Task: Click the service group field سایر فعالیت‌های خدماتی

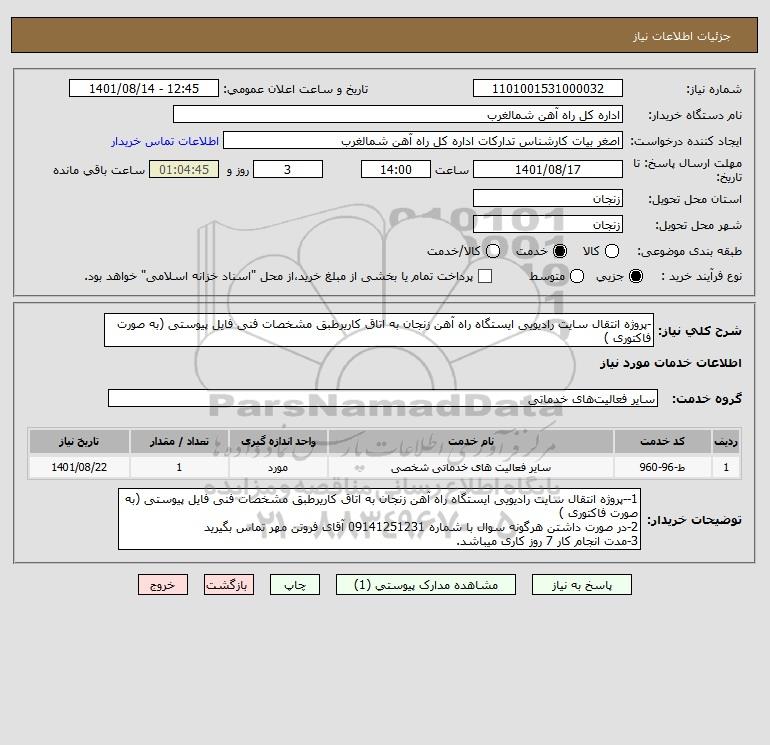Action: pyautogui.click(x=383, y=398)
